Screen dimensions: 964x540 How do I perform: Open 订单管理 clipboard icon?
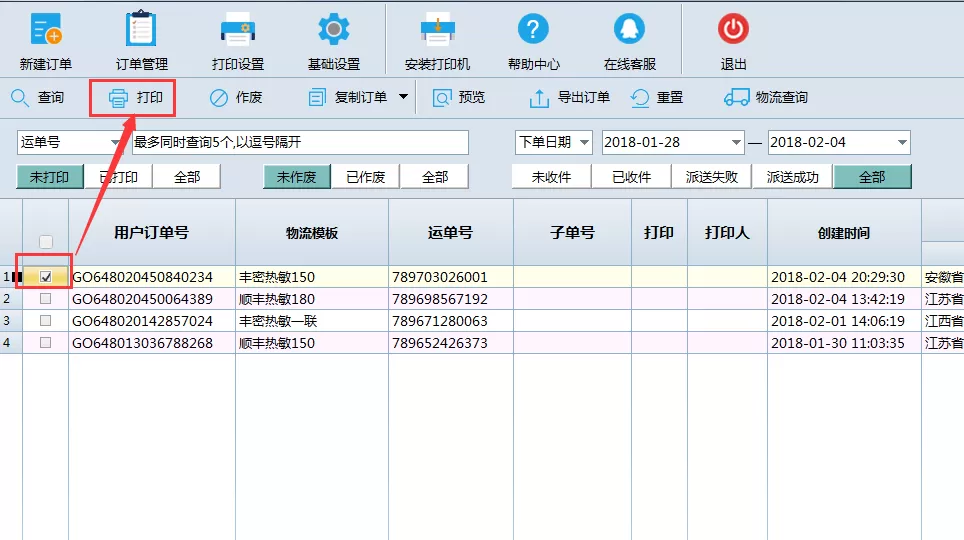click(141, 28)
